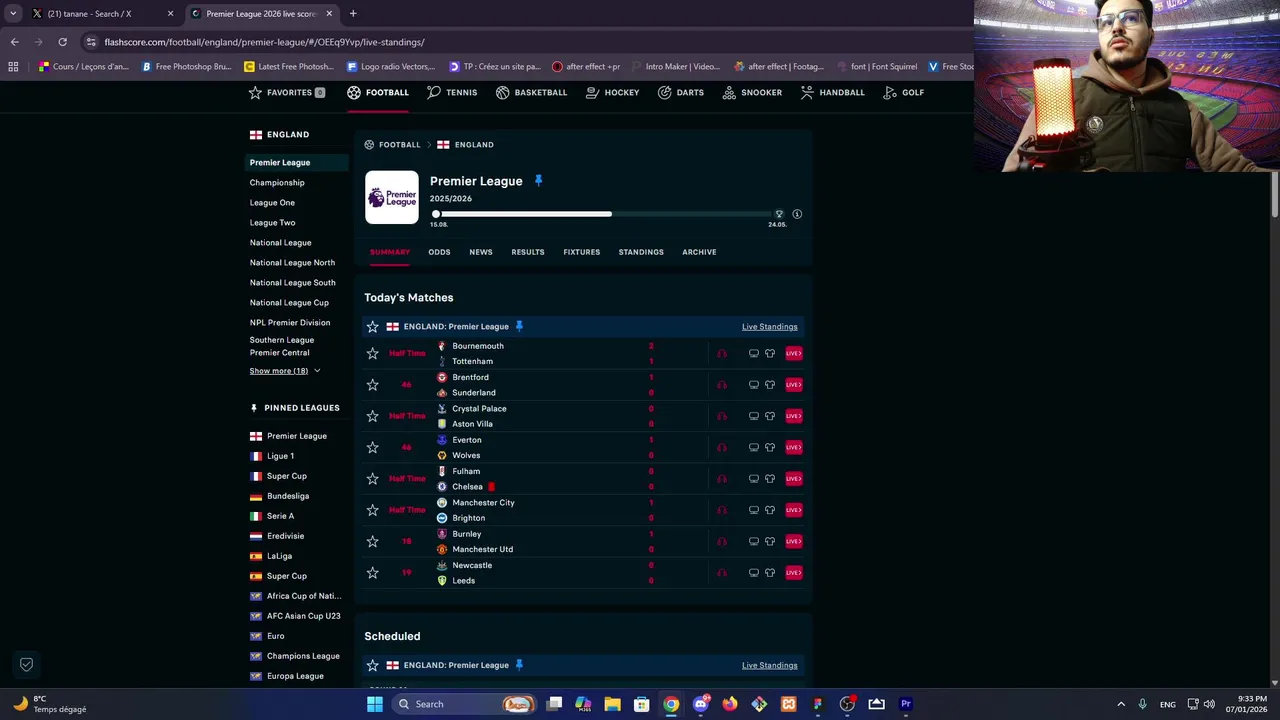
Task: Open National League Cup in sidebar
Action: pyautogui.click(x=289, y=303)
